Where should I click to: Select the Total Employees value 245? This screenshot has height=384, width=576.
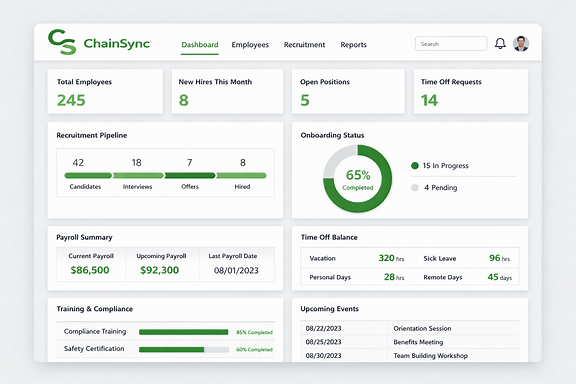coord(71,100)
